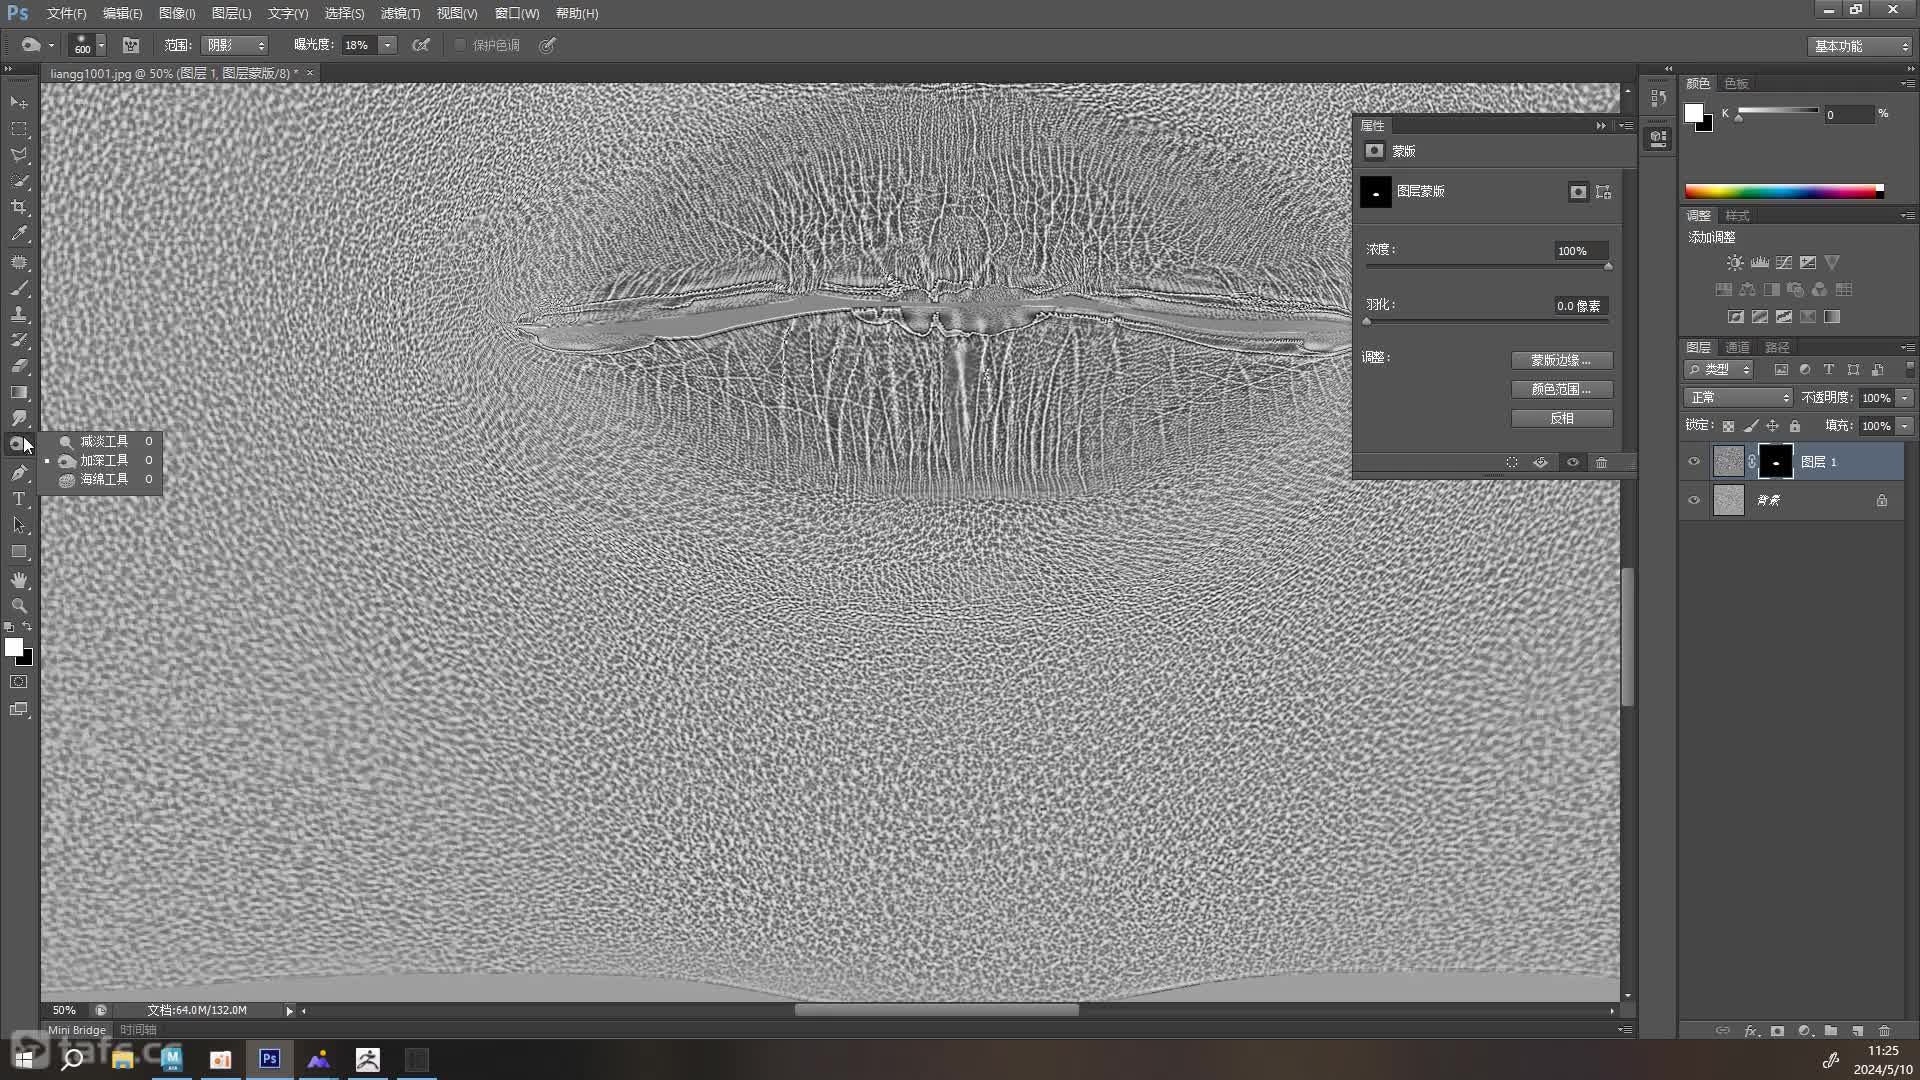Screen dimensions: 1920x1080
Task: Select the Hand tool
Action: [19, 580]
